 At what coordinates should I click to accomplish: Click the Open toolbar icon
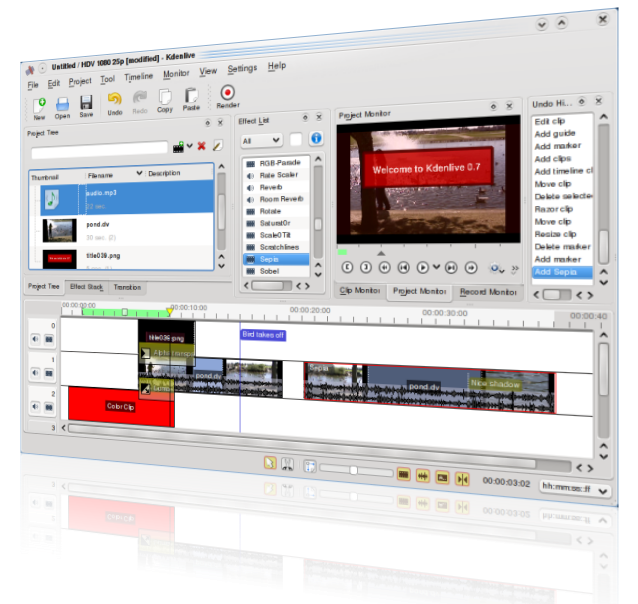tap(62, 104)
